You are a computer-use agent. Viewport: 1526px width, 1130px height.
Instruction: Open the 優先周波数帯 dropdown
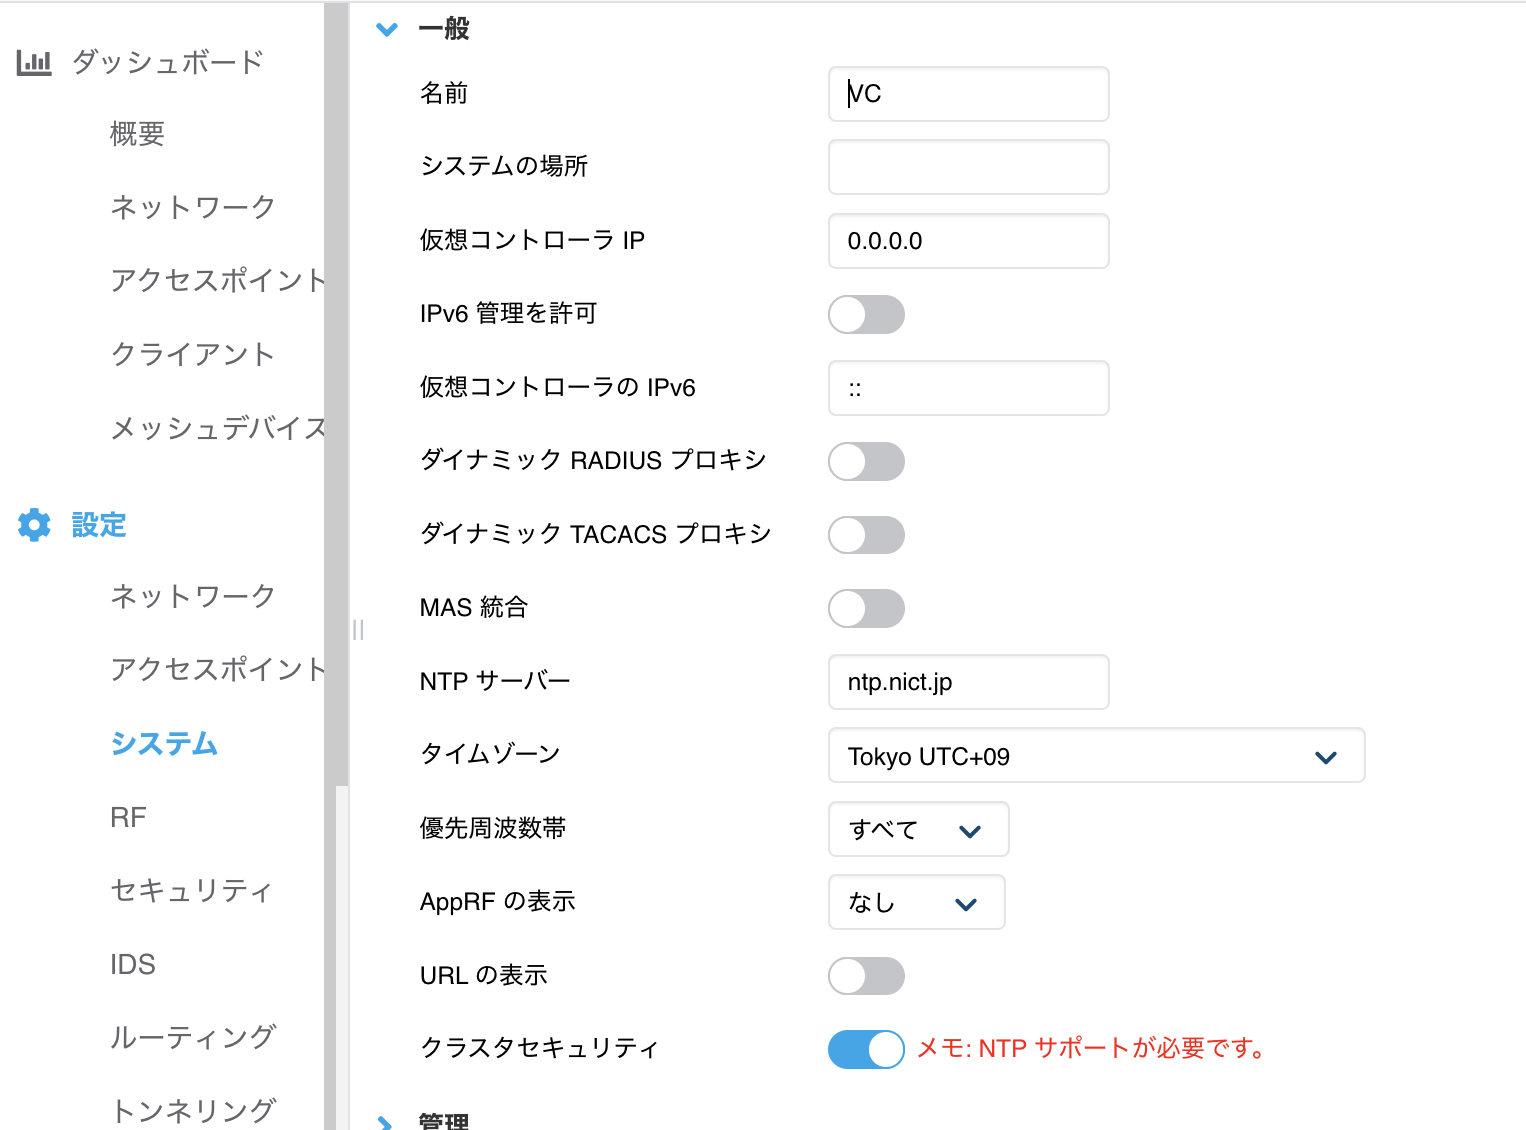[x=918, y=829]
